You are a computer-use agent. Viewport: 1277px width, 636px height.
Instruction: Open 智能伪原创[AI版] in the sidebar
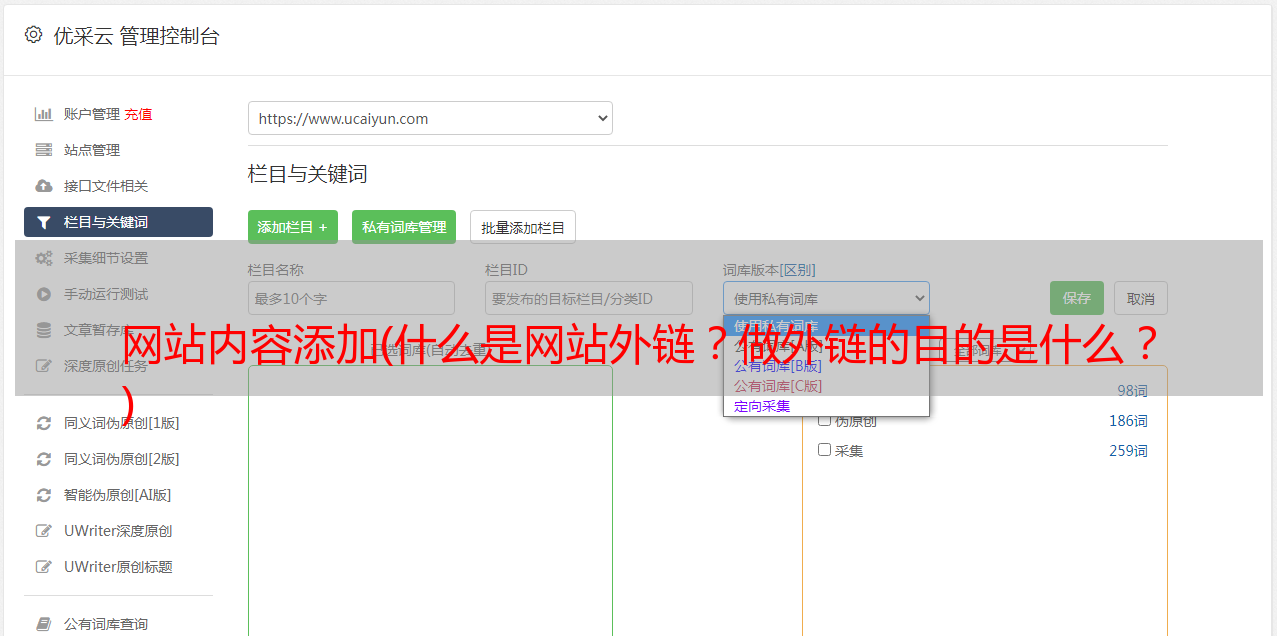coord(118,495)
